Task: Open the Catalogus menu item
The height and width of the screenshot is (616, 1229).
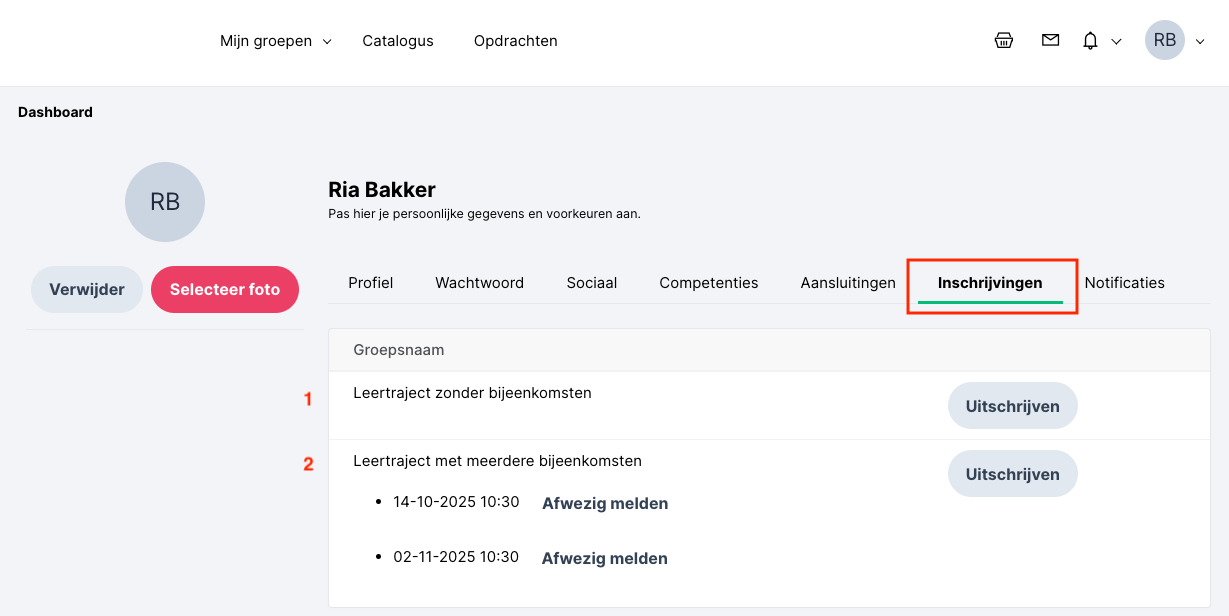Action: pyautogui.click(x=398, y=41)
